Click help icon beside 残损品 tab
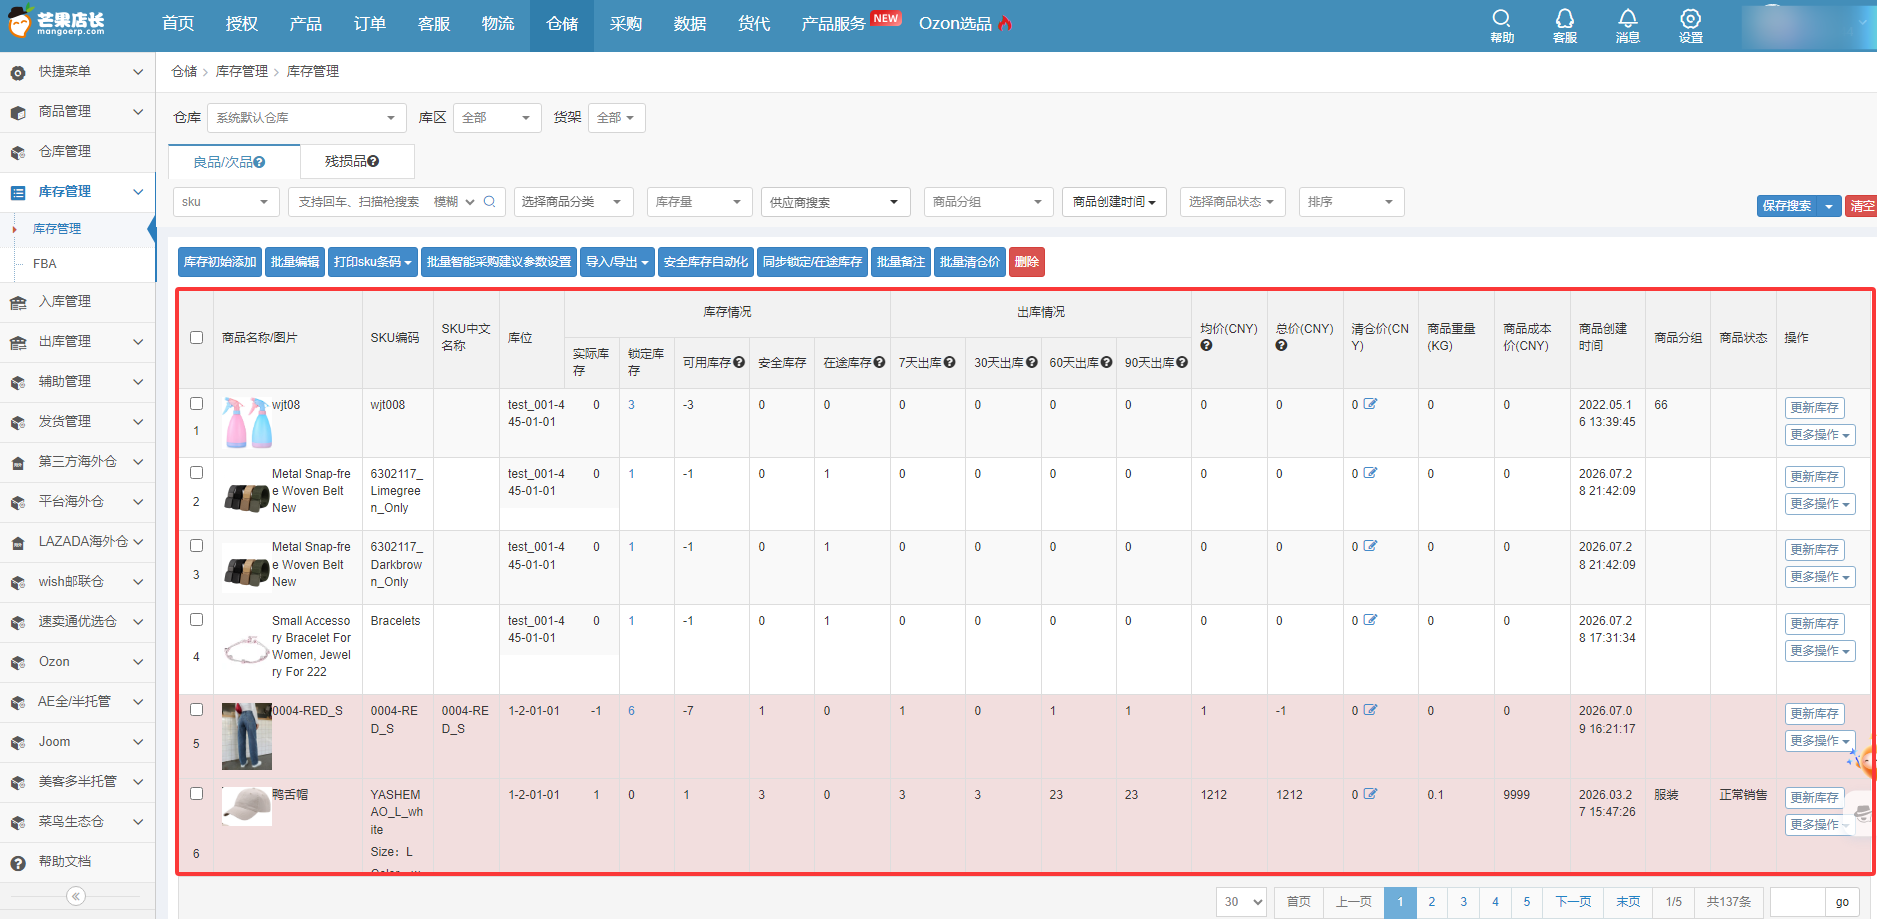The image size is (1877, 919). pos(373,161)
